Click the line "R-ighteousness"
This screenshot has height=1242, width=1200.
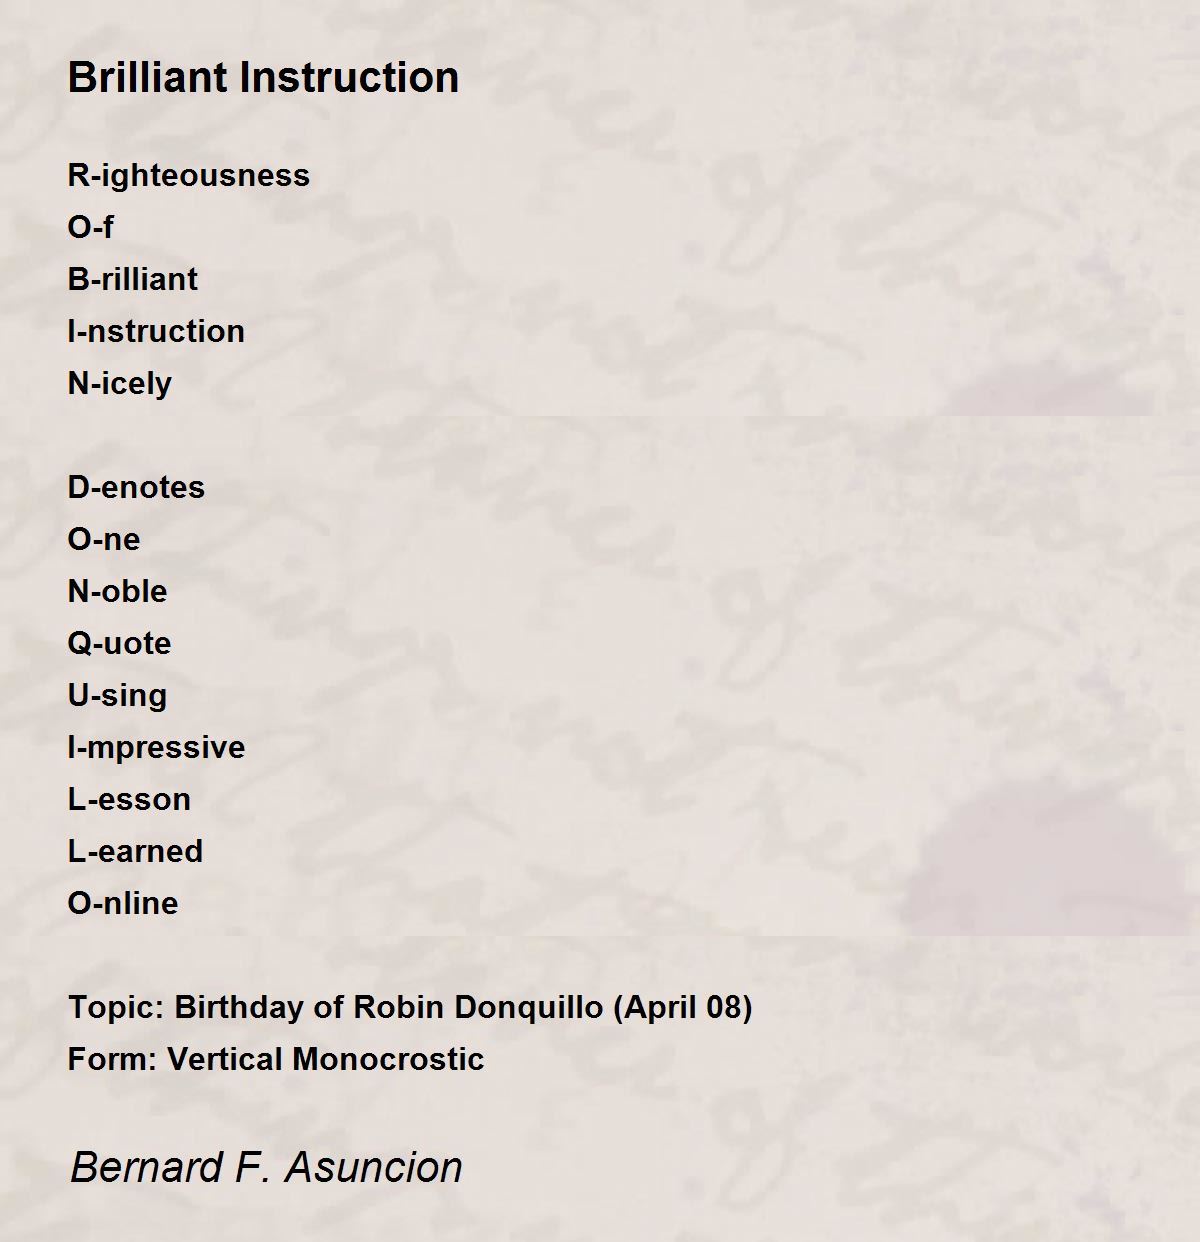(188, 176)
